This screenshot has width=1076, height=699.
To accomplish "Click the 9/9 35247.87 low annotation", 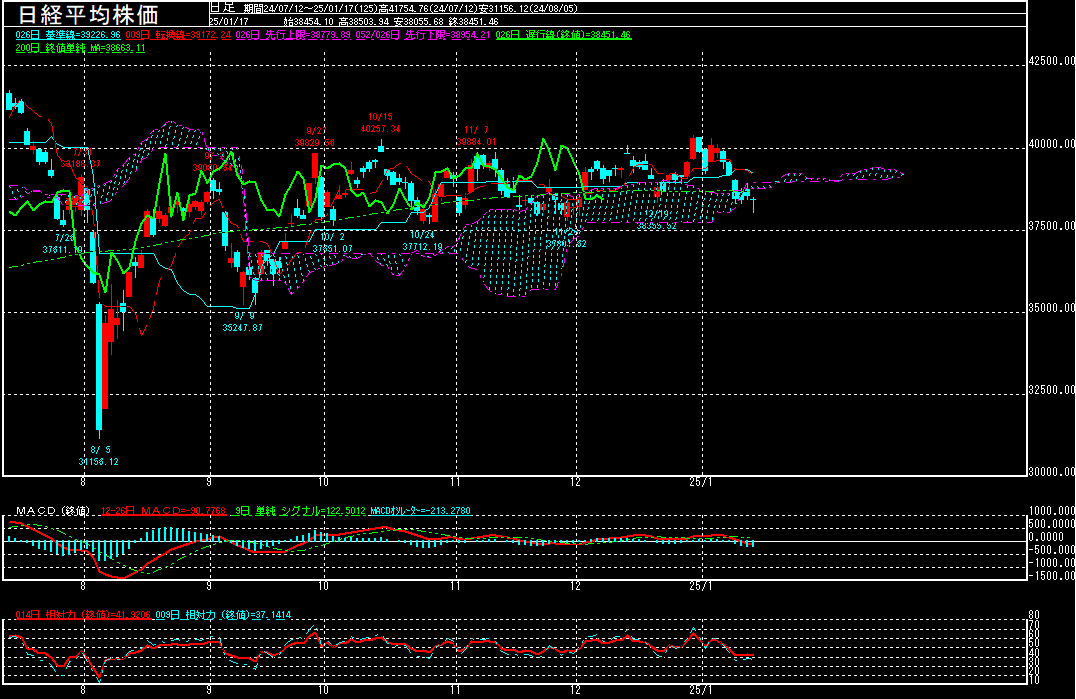I will pos(242,322).
